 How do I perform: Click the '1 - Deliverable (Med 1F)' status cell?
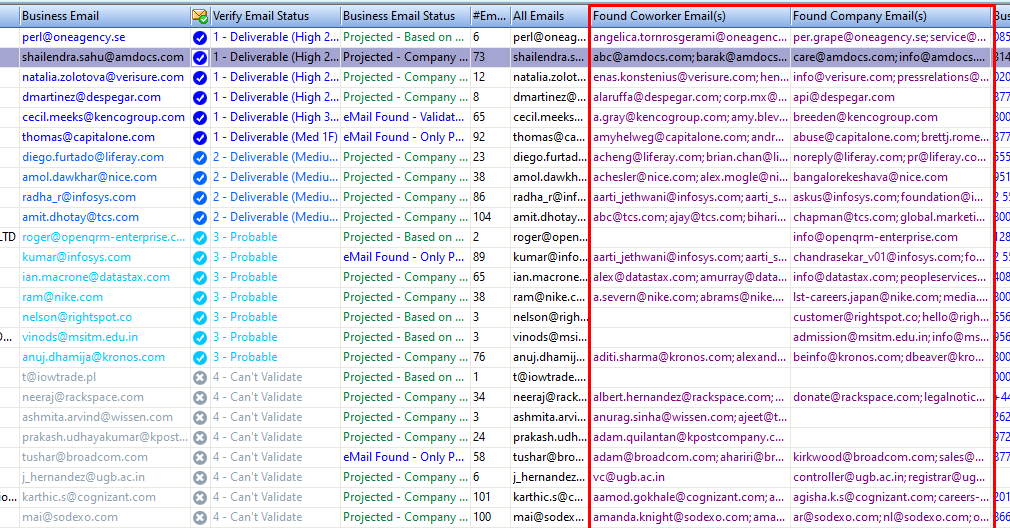(x=275, y=137)
